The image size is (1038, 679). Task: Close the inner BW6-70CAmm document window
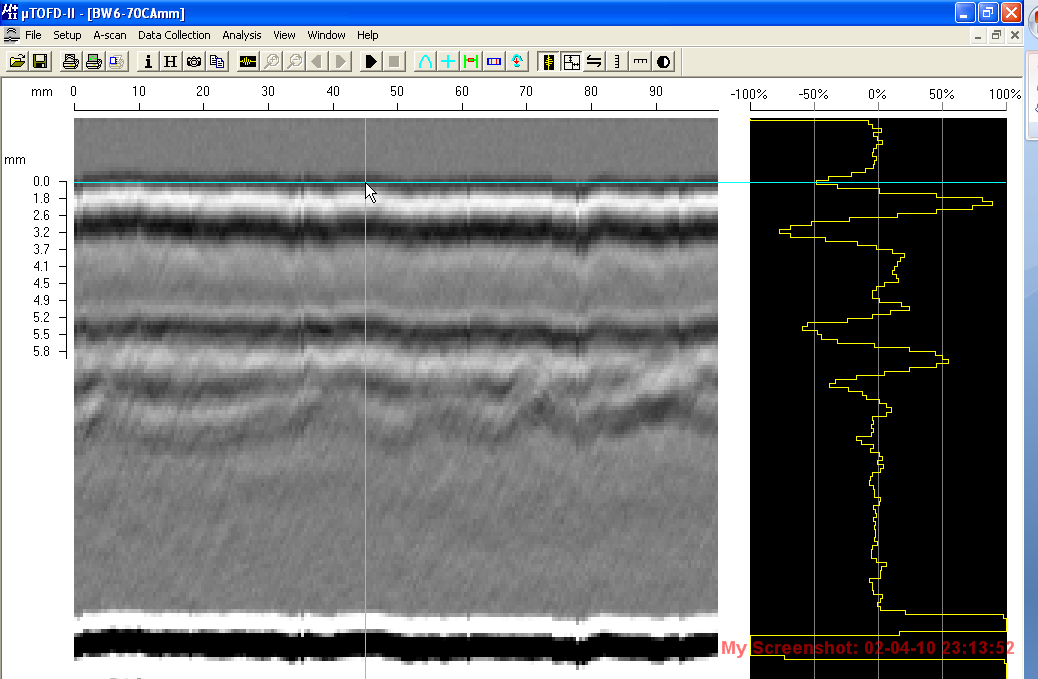[x=1015, y=36]
